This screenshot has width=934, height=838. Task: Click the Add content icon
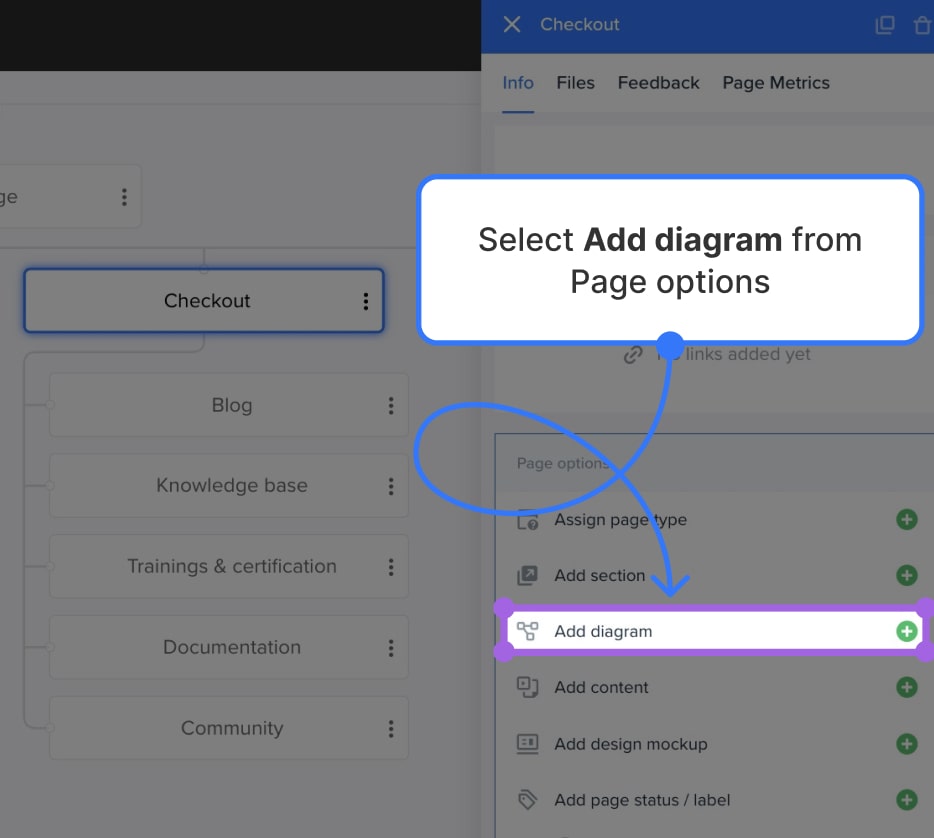click(527, 687)
